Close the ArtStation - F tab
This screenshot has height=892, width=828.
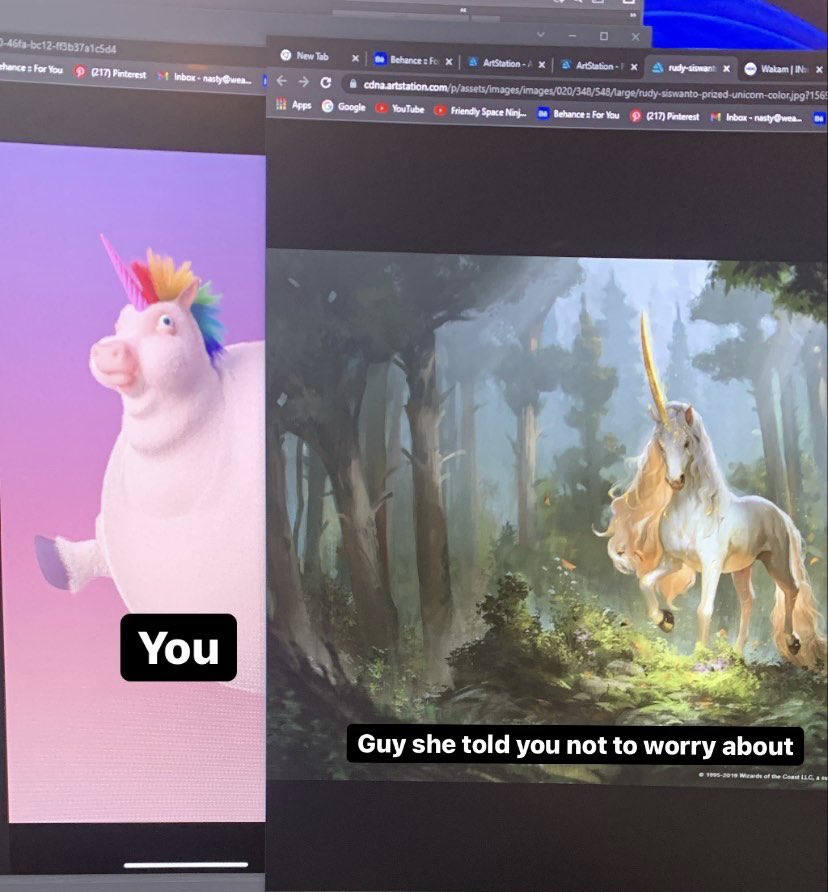[x=634, y=67]
